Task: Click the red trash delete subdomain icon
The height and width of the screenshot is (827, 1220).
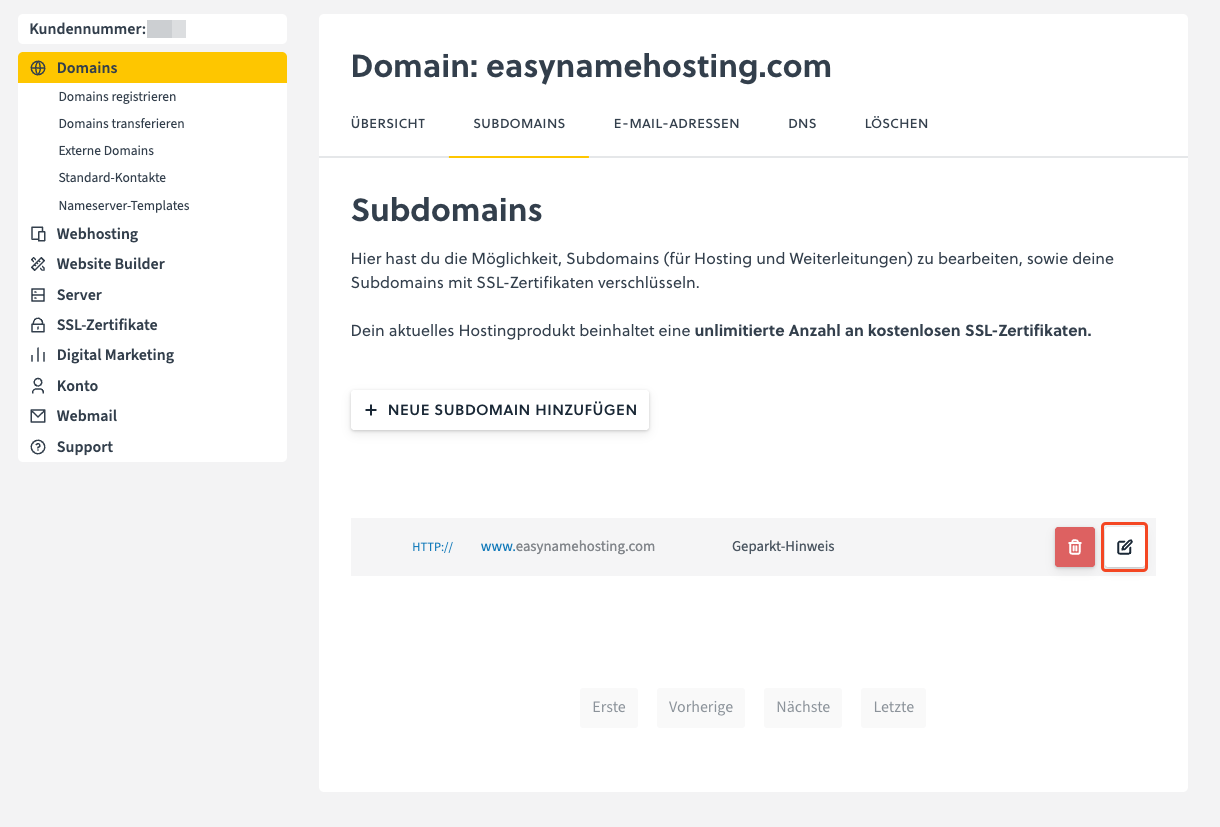Action: click(1074, 547)
